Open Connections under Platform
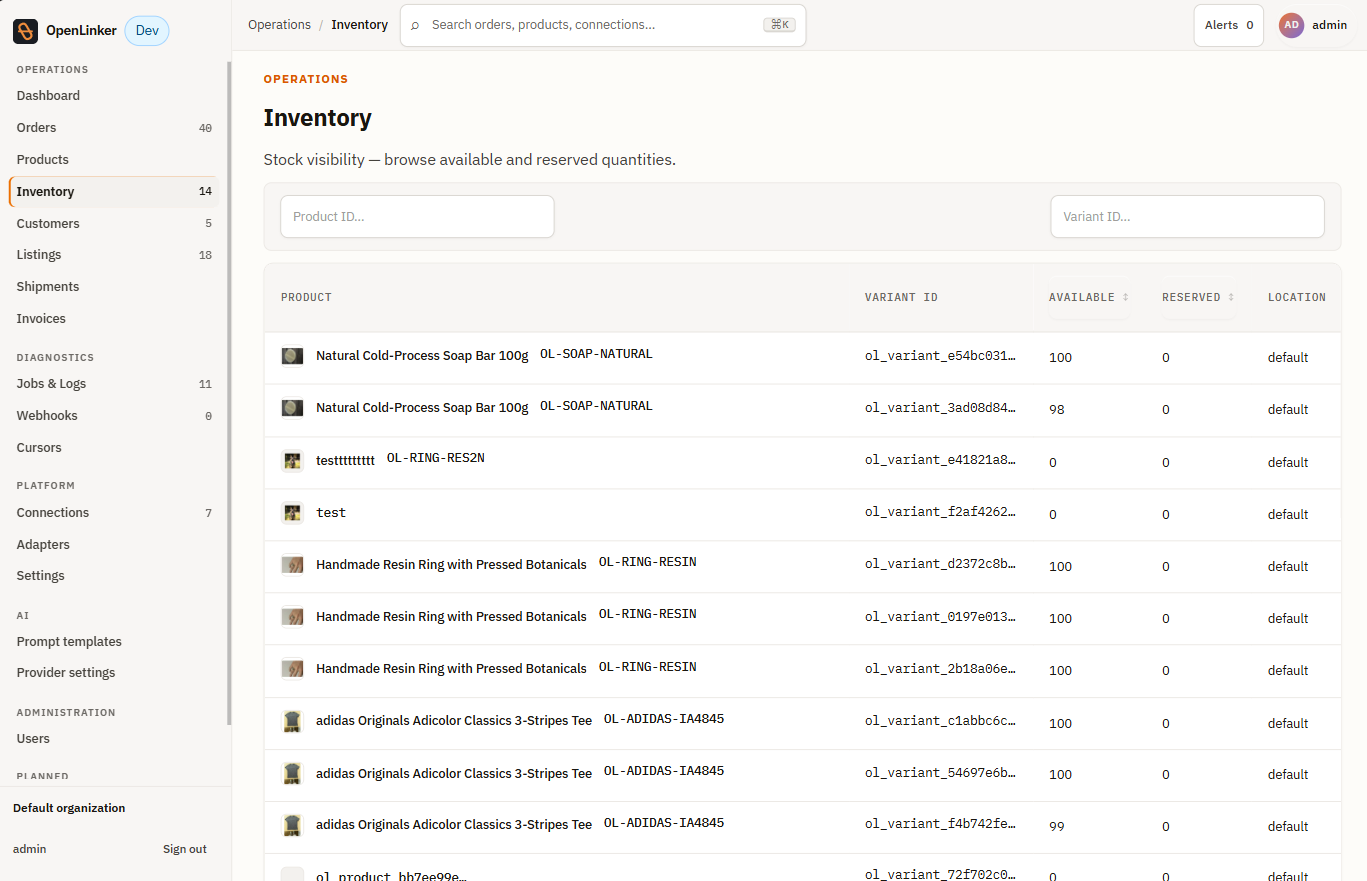 (114, 513)
